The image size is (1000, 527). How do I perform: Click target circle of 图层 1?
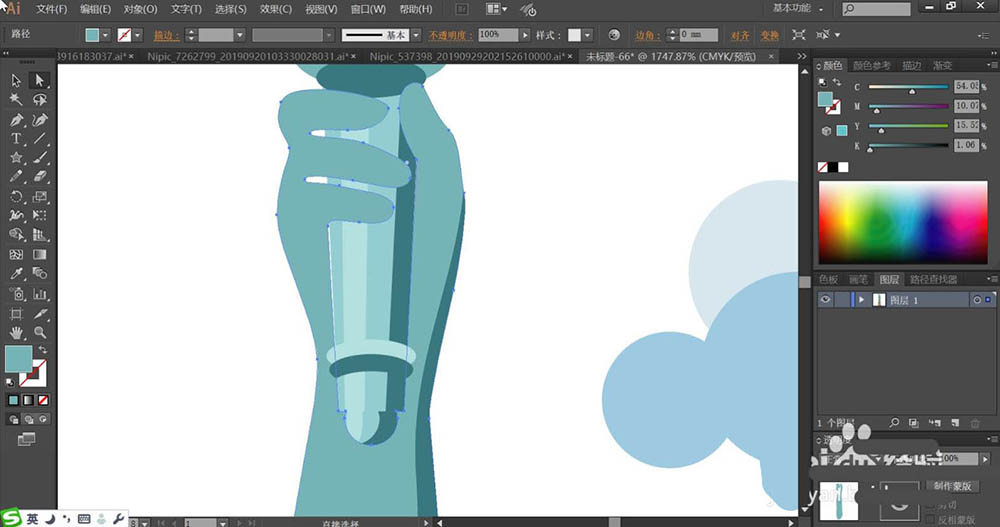pyautogui.click(x=976, y=300)
